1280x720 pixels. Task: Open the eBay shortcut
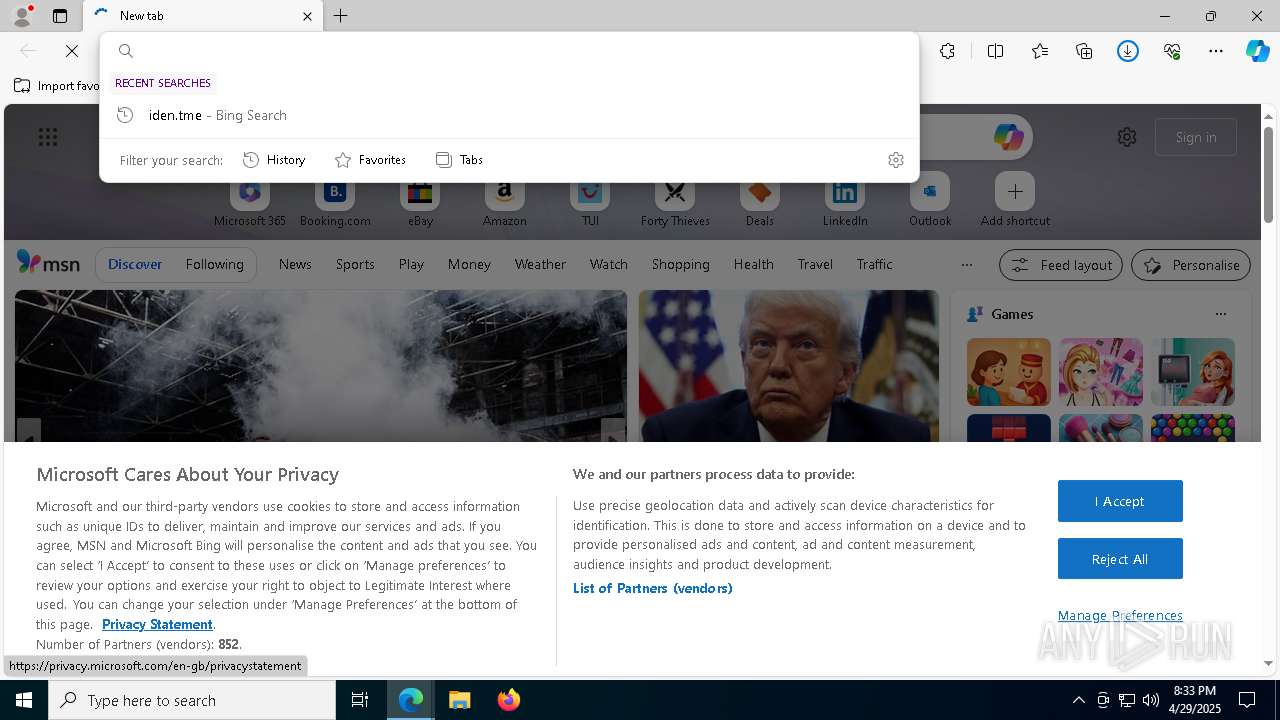[420, 203]
